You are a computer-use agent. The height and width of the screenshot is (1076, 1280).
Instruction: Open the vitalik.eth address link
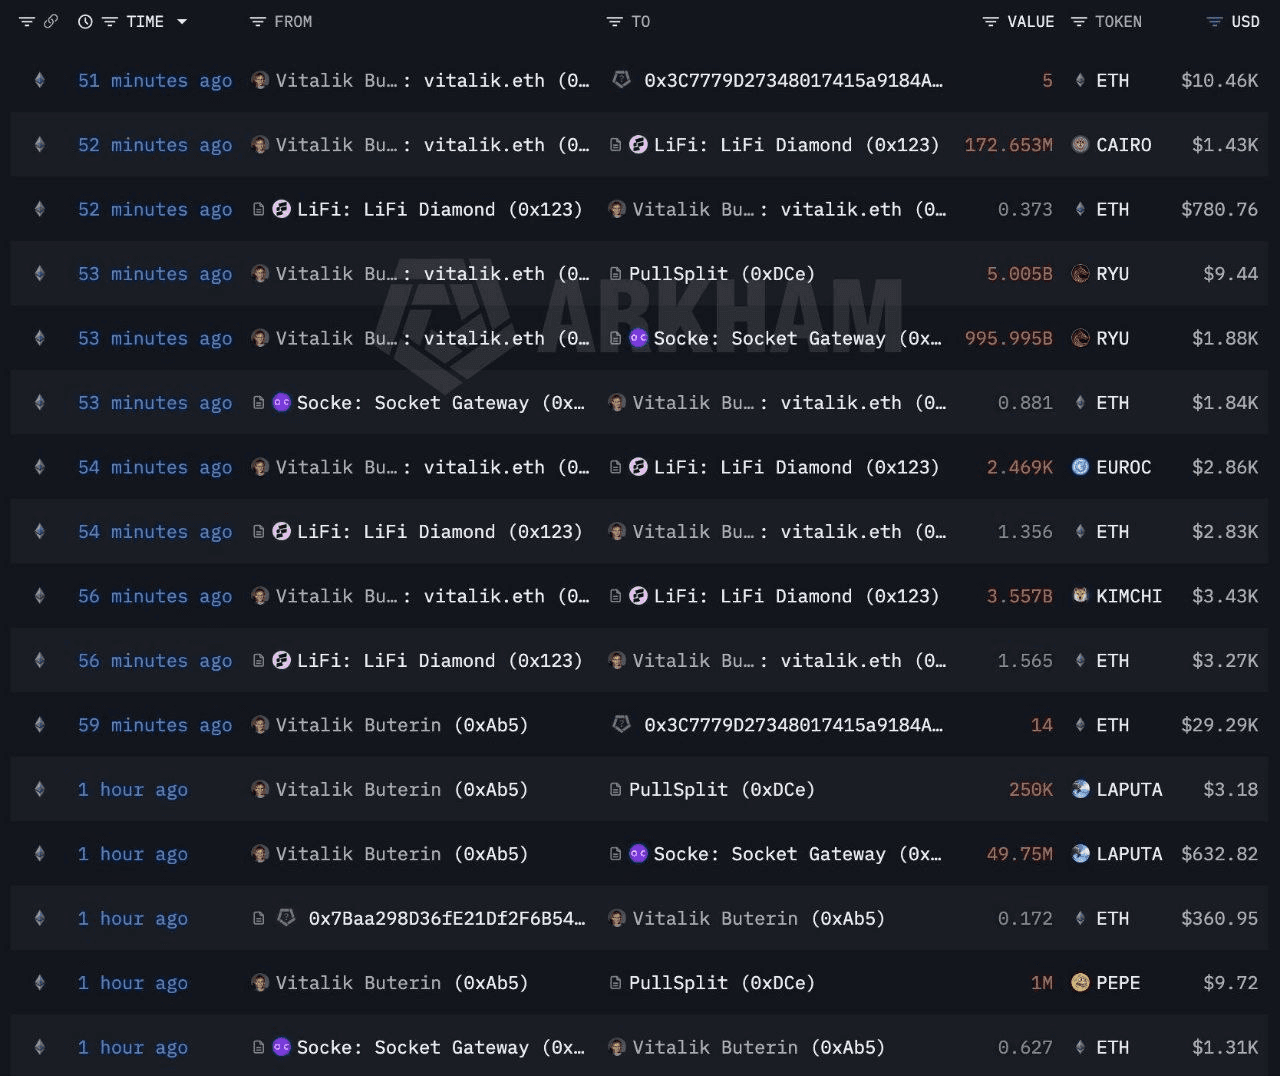pyautogui.click(x=484, y=80)
